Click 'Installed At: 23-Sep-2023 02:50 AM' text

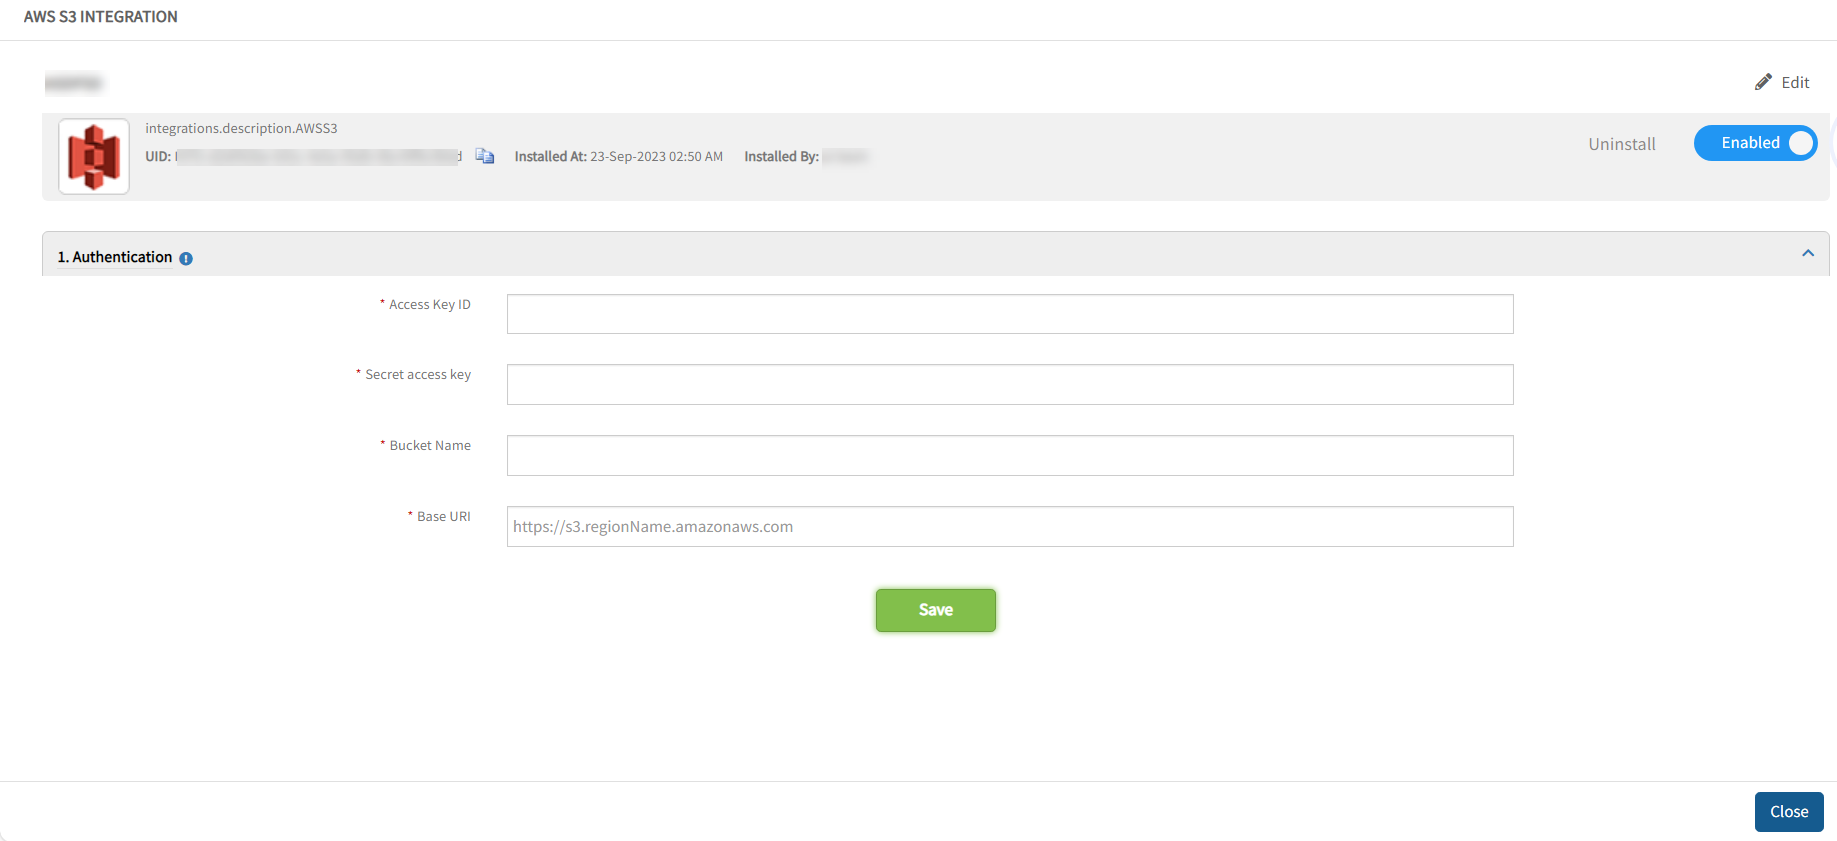(x=618, y=156)
